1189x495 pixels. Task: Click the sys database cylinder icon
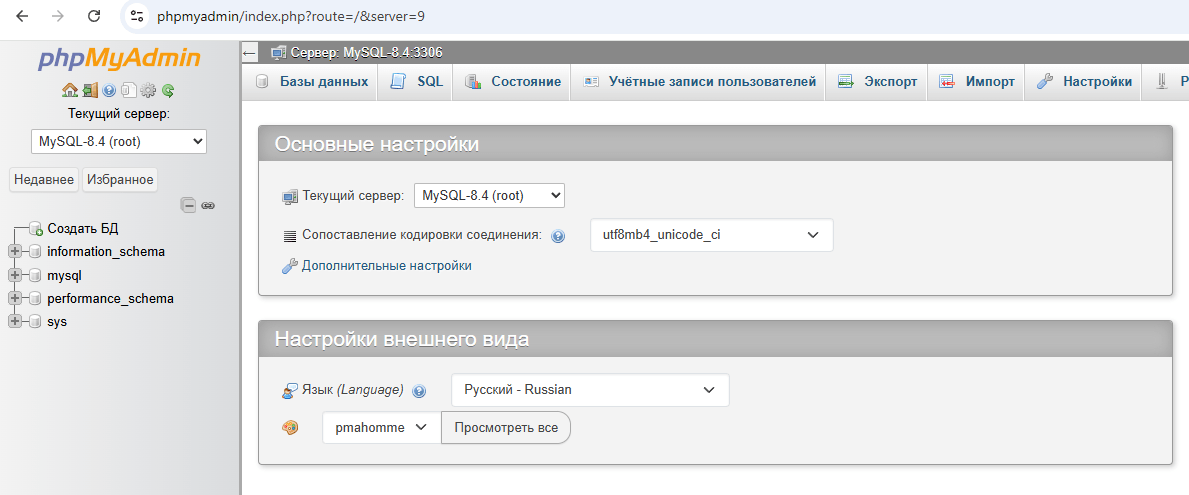(x=36, y=321)
